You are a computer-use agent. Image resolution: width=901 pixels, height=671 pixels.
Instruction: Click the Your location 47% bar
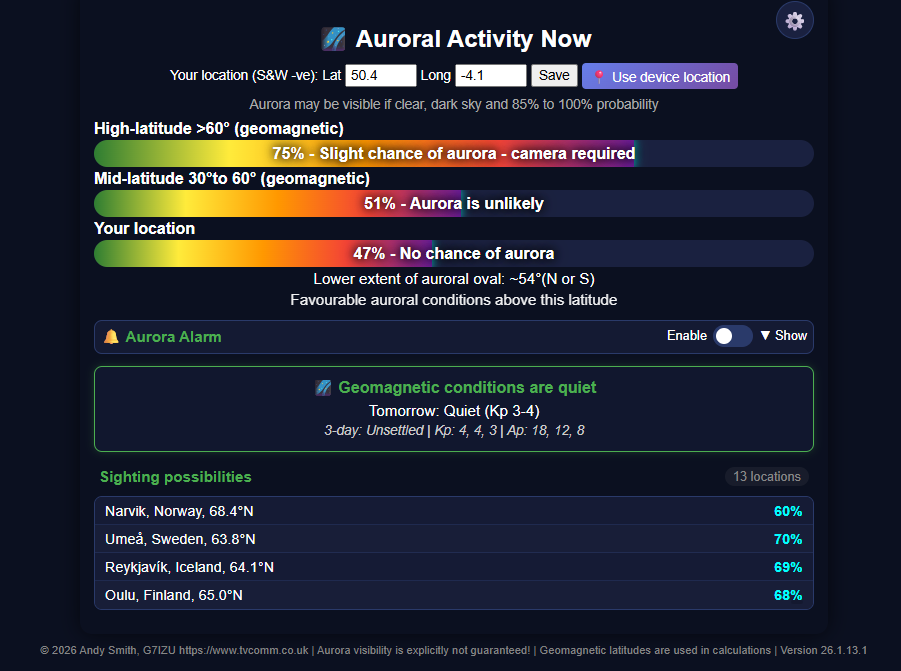(x=453, y=254)
